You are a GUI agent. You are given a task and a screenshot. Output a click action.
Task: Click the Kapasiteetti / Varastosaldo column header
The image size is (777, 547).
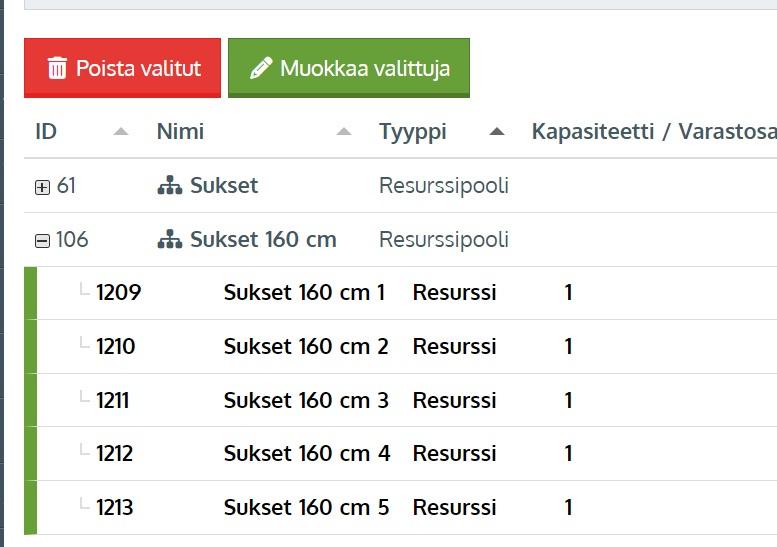tap(654, 132)
